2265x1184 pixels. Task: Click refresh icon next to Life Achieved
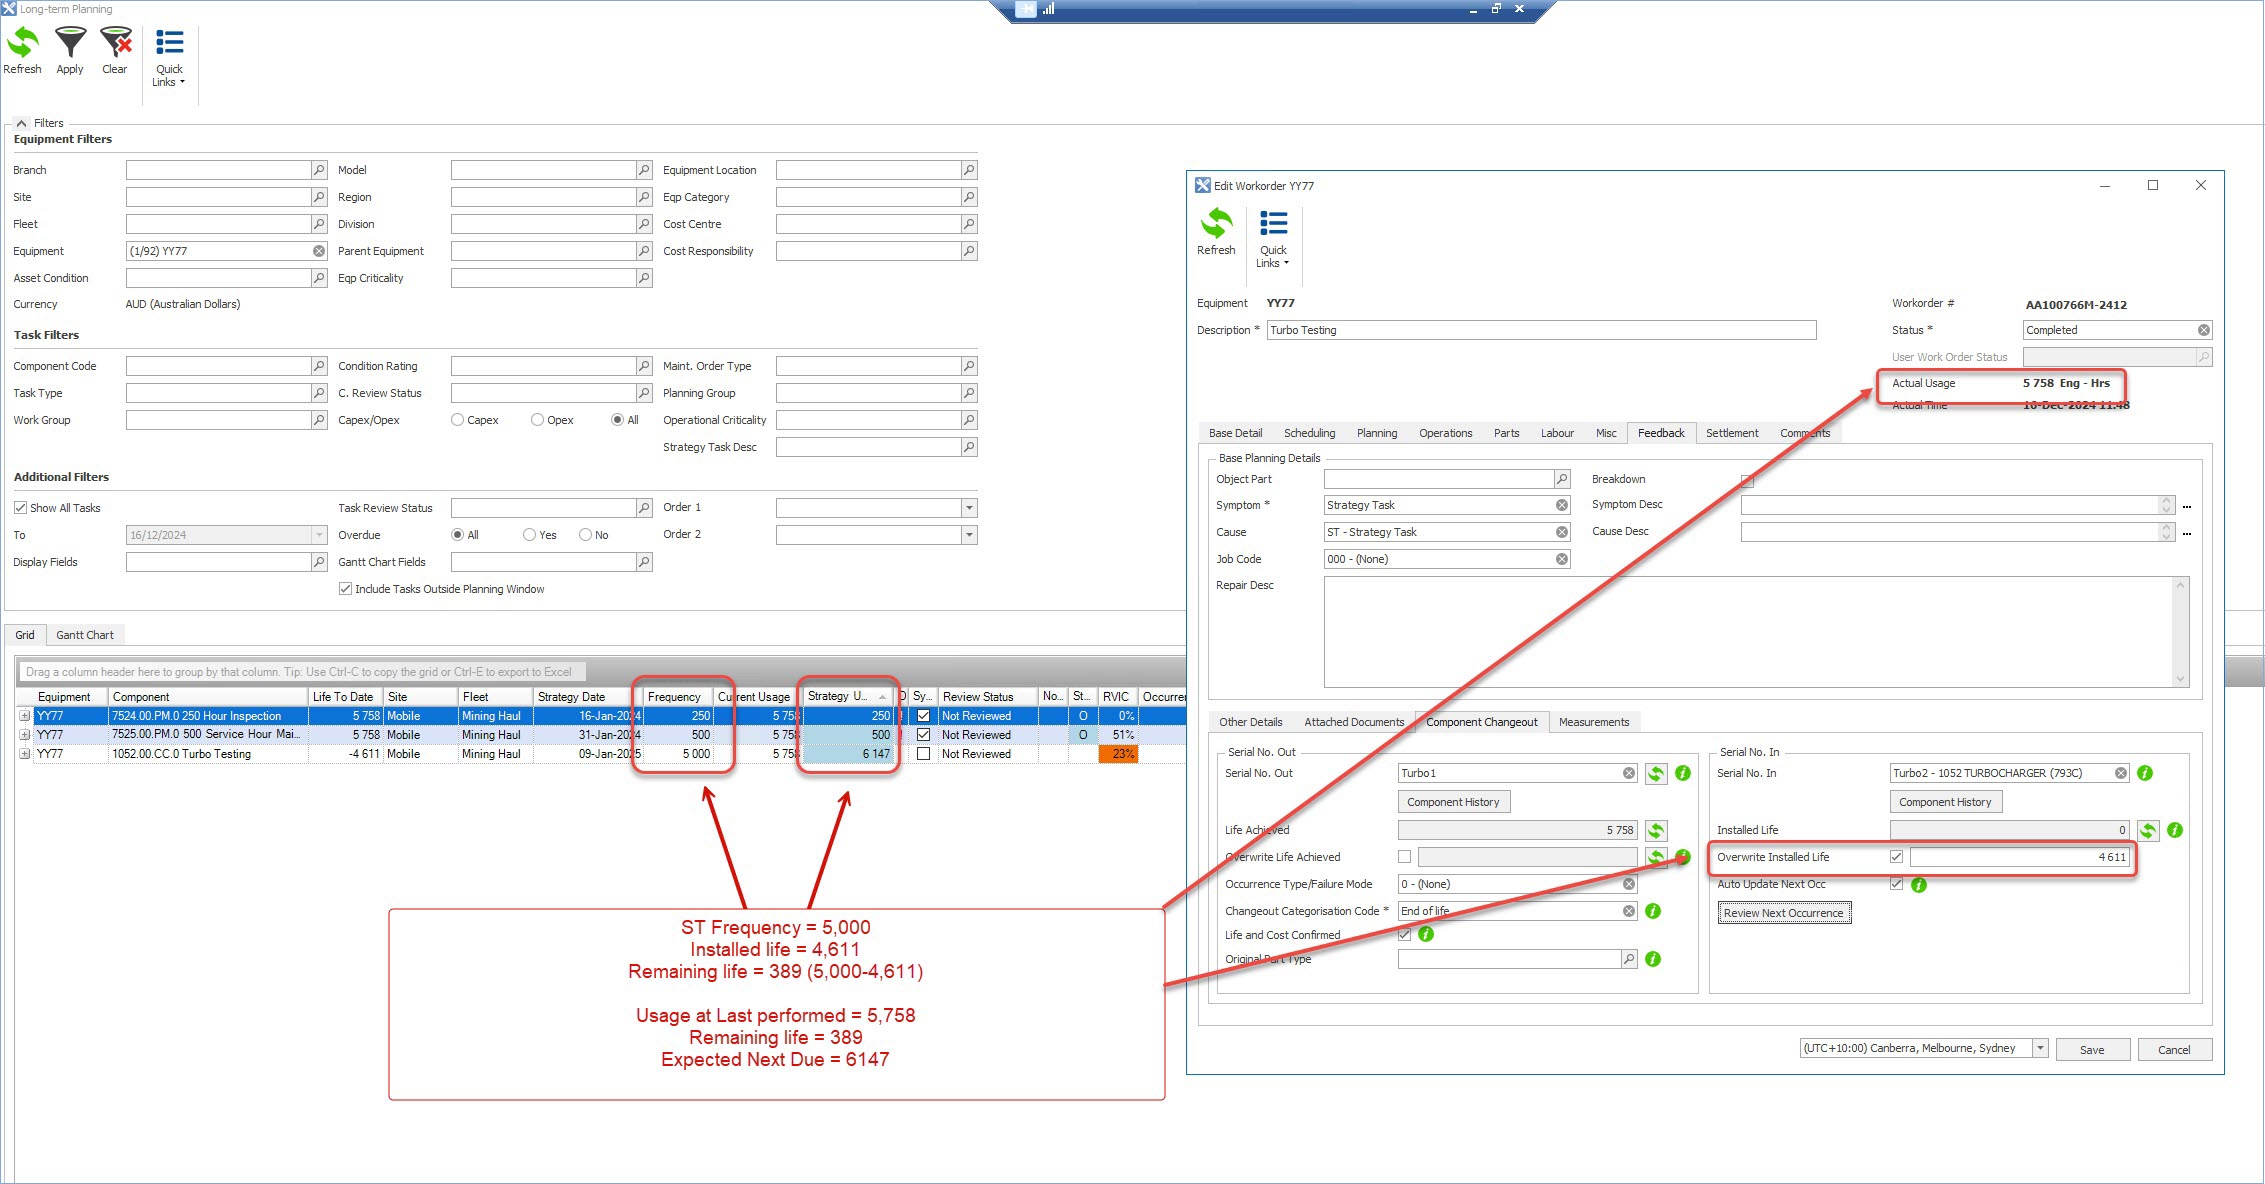[x=1656, y=830]
